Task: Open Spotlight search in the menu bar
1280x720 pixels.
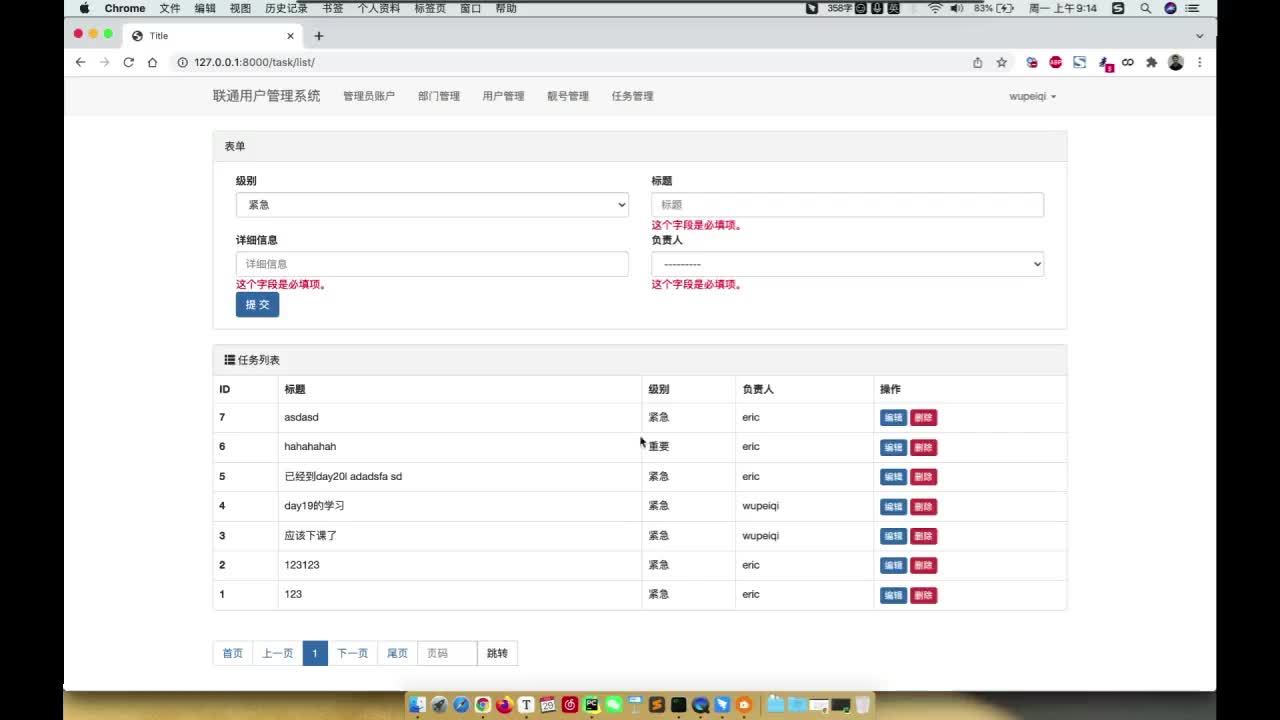Action: (1145, 8)
